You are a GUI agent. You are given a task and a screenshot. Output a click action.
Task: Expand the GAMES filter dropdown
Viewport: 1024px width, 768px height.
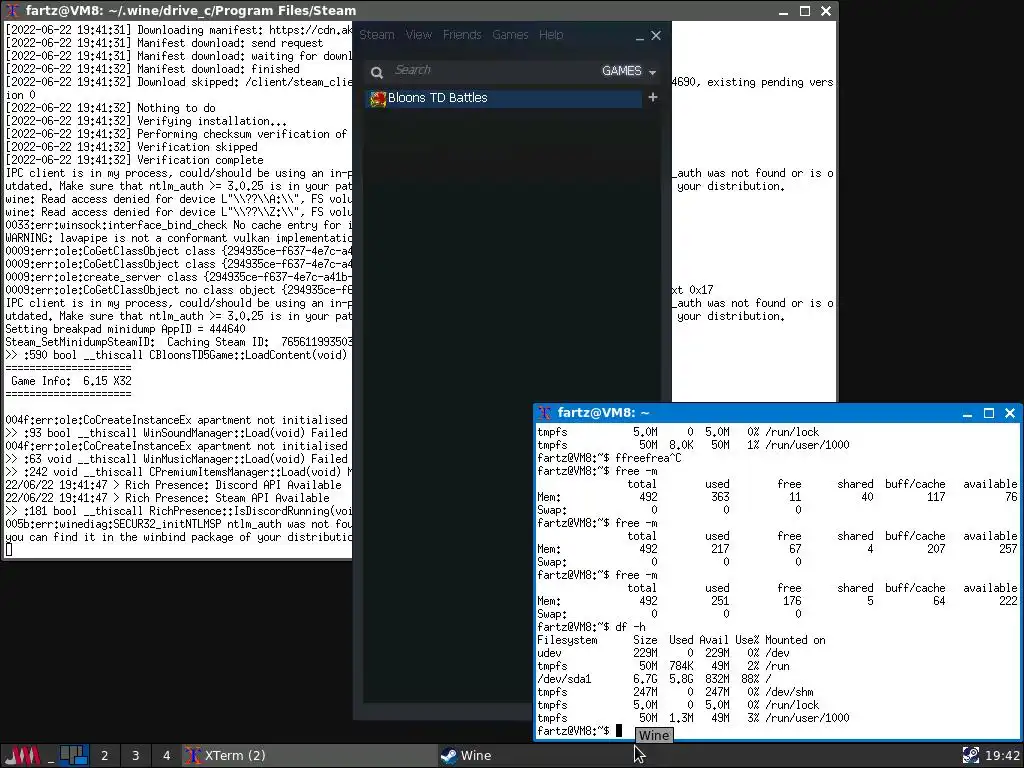[628, 71]
